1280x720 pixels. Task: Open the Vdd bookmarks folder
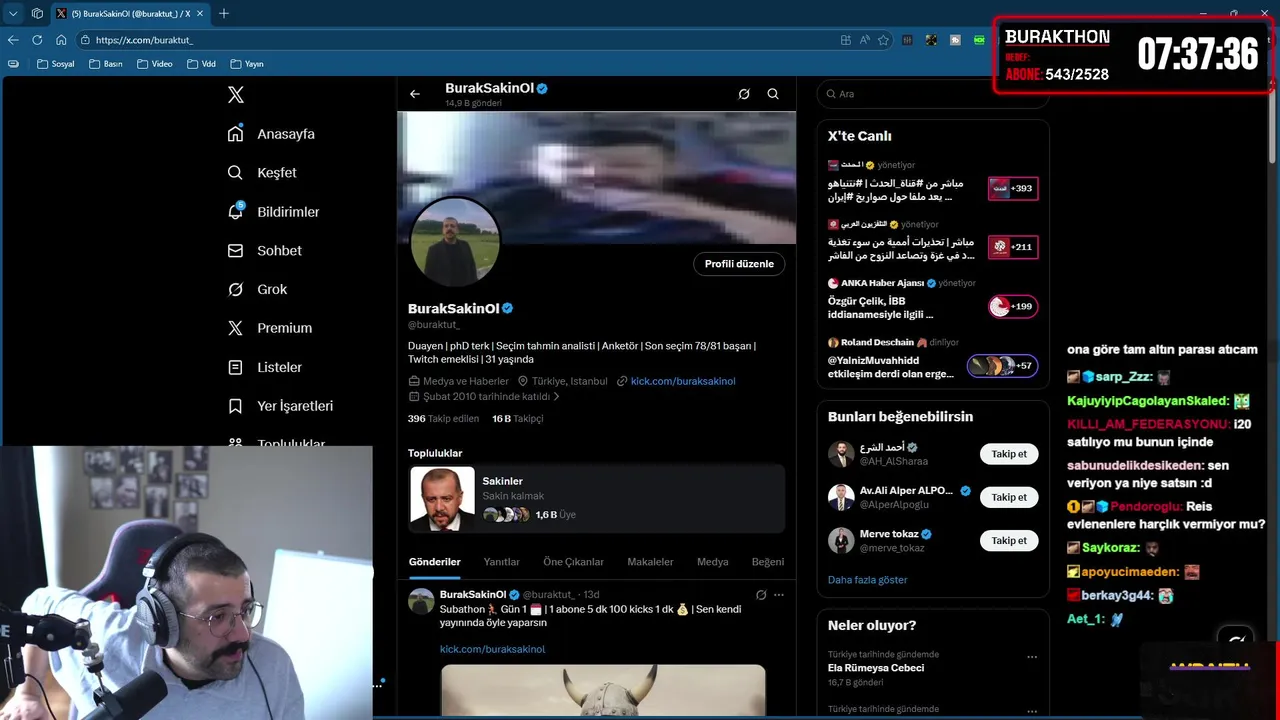tap(201, 64)
